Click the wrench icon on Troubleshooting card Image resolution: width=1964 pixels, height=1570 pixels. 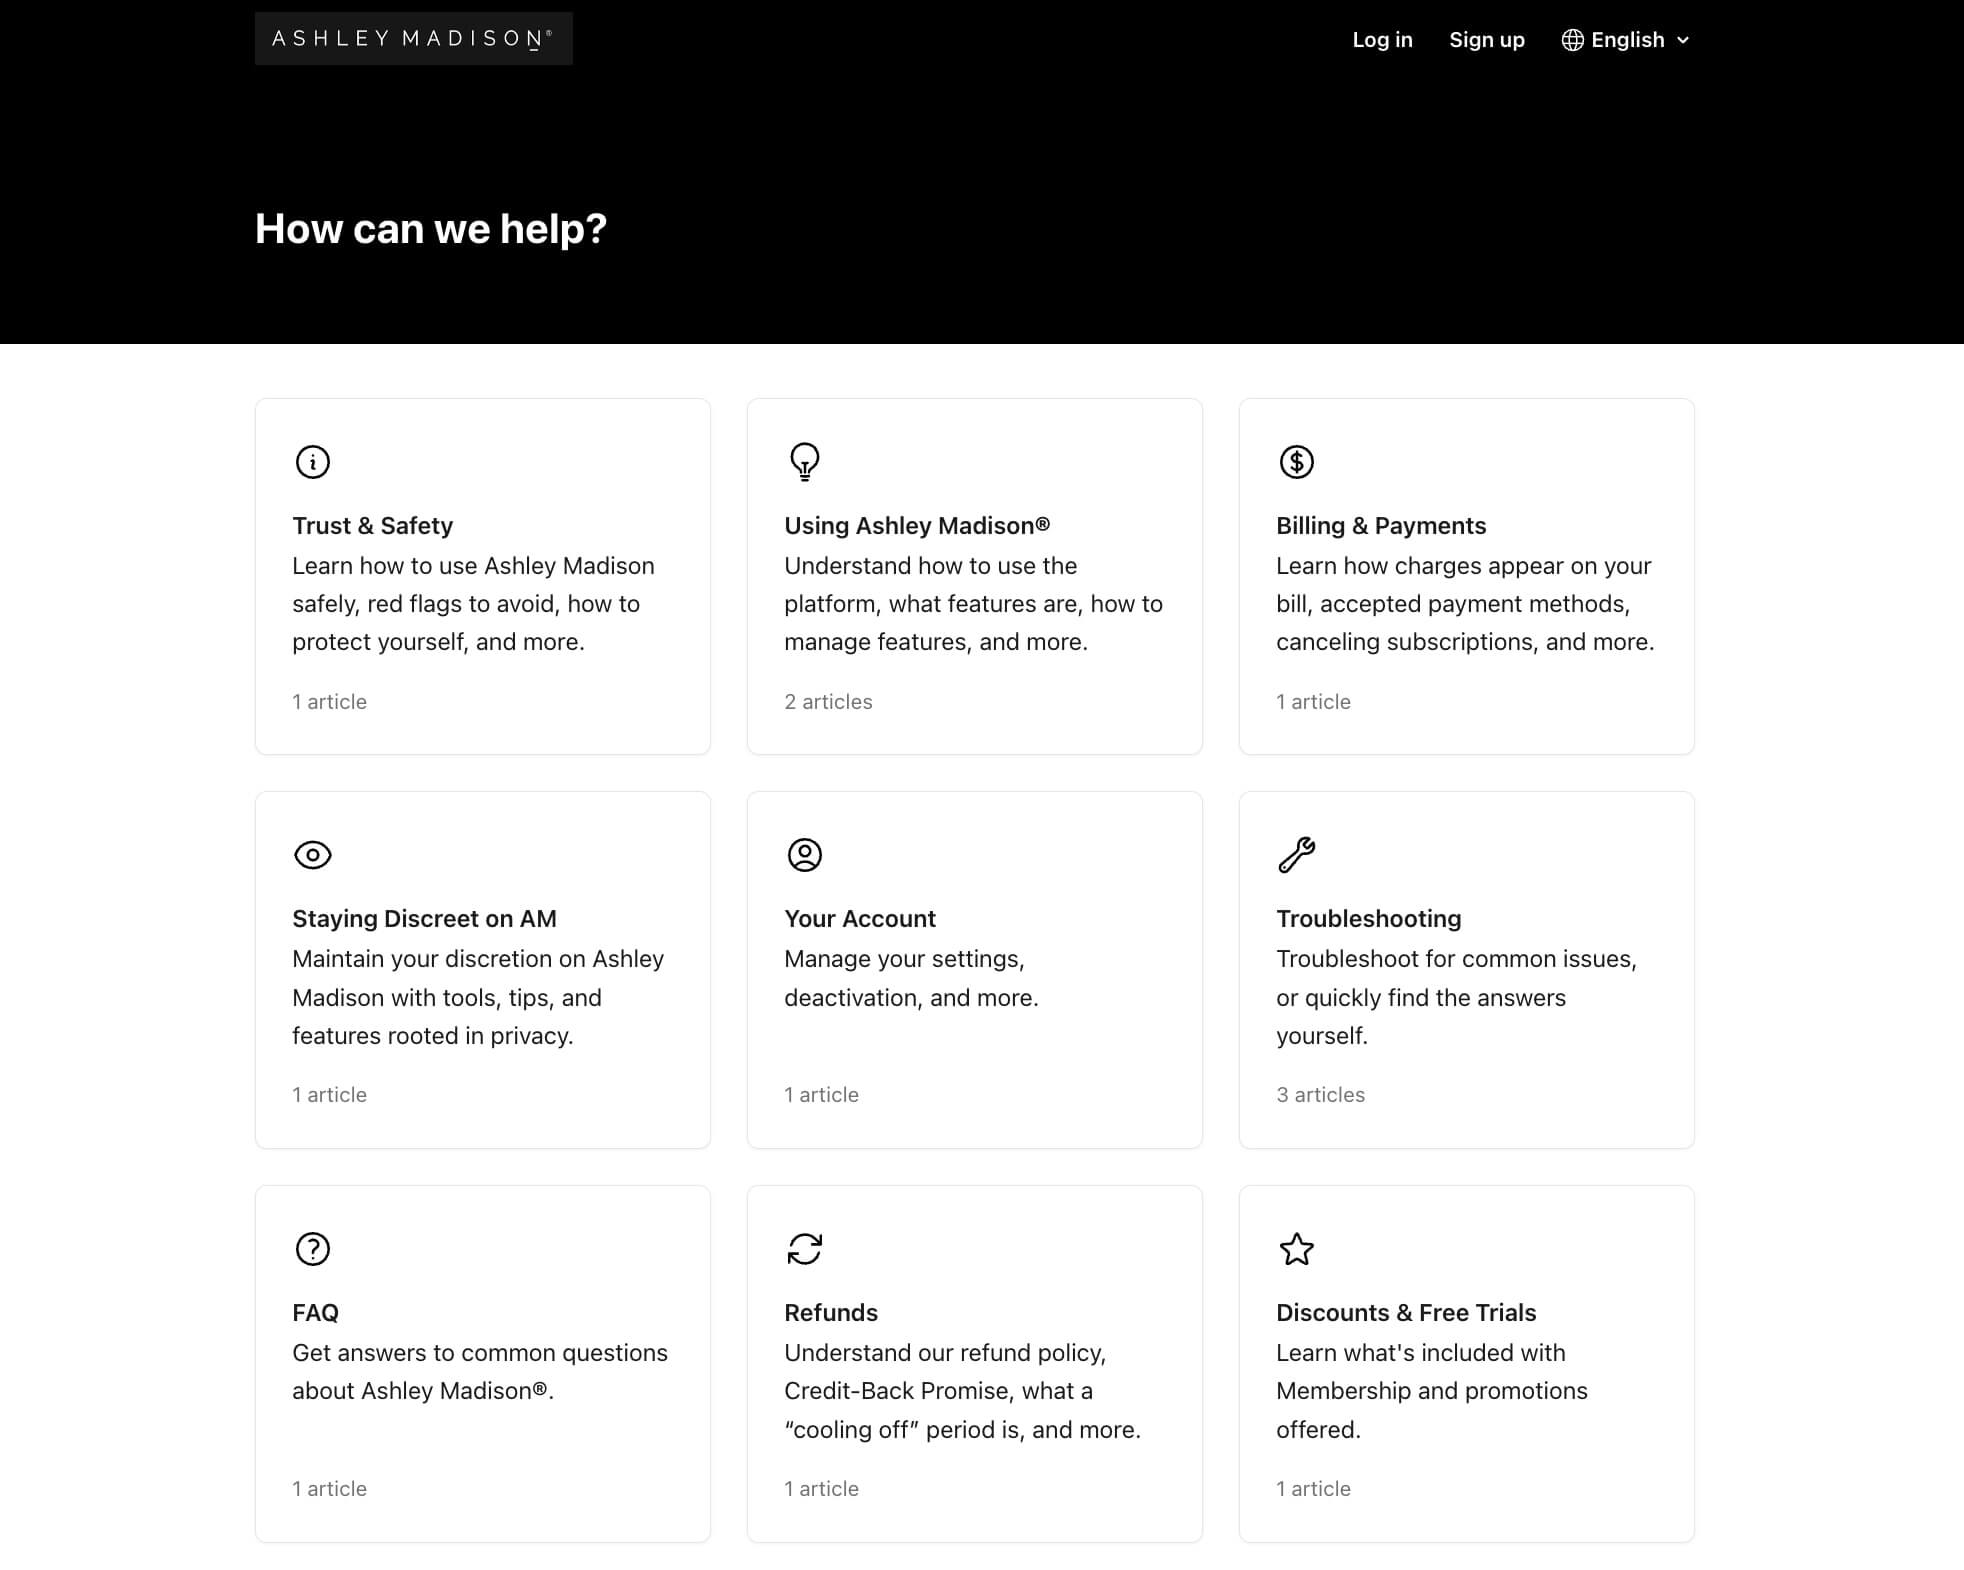(1297, 855)
